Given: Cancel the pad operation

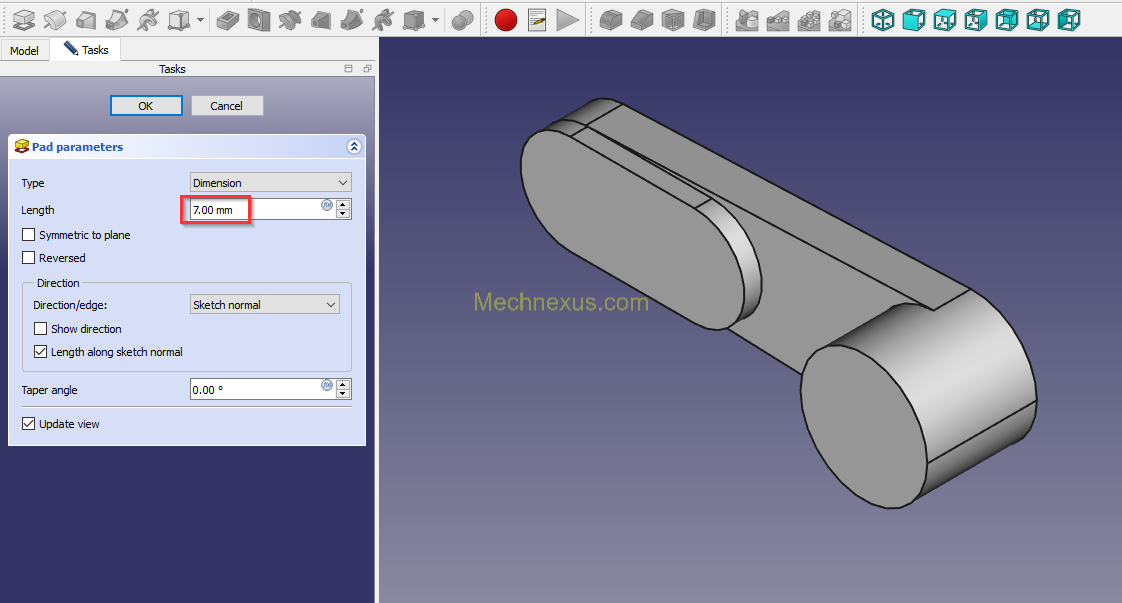Looking at the screenshot, I should [x=227, y=106].
